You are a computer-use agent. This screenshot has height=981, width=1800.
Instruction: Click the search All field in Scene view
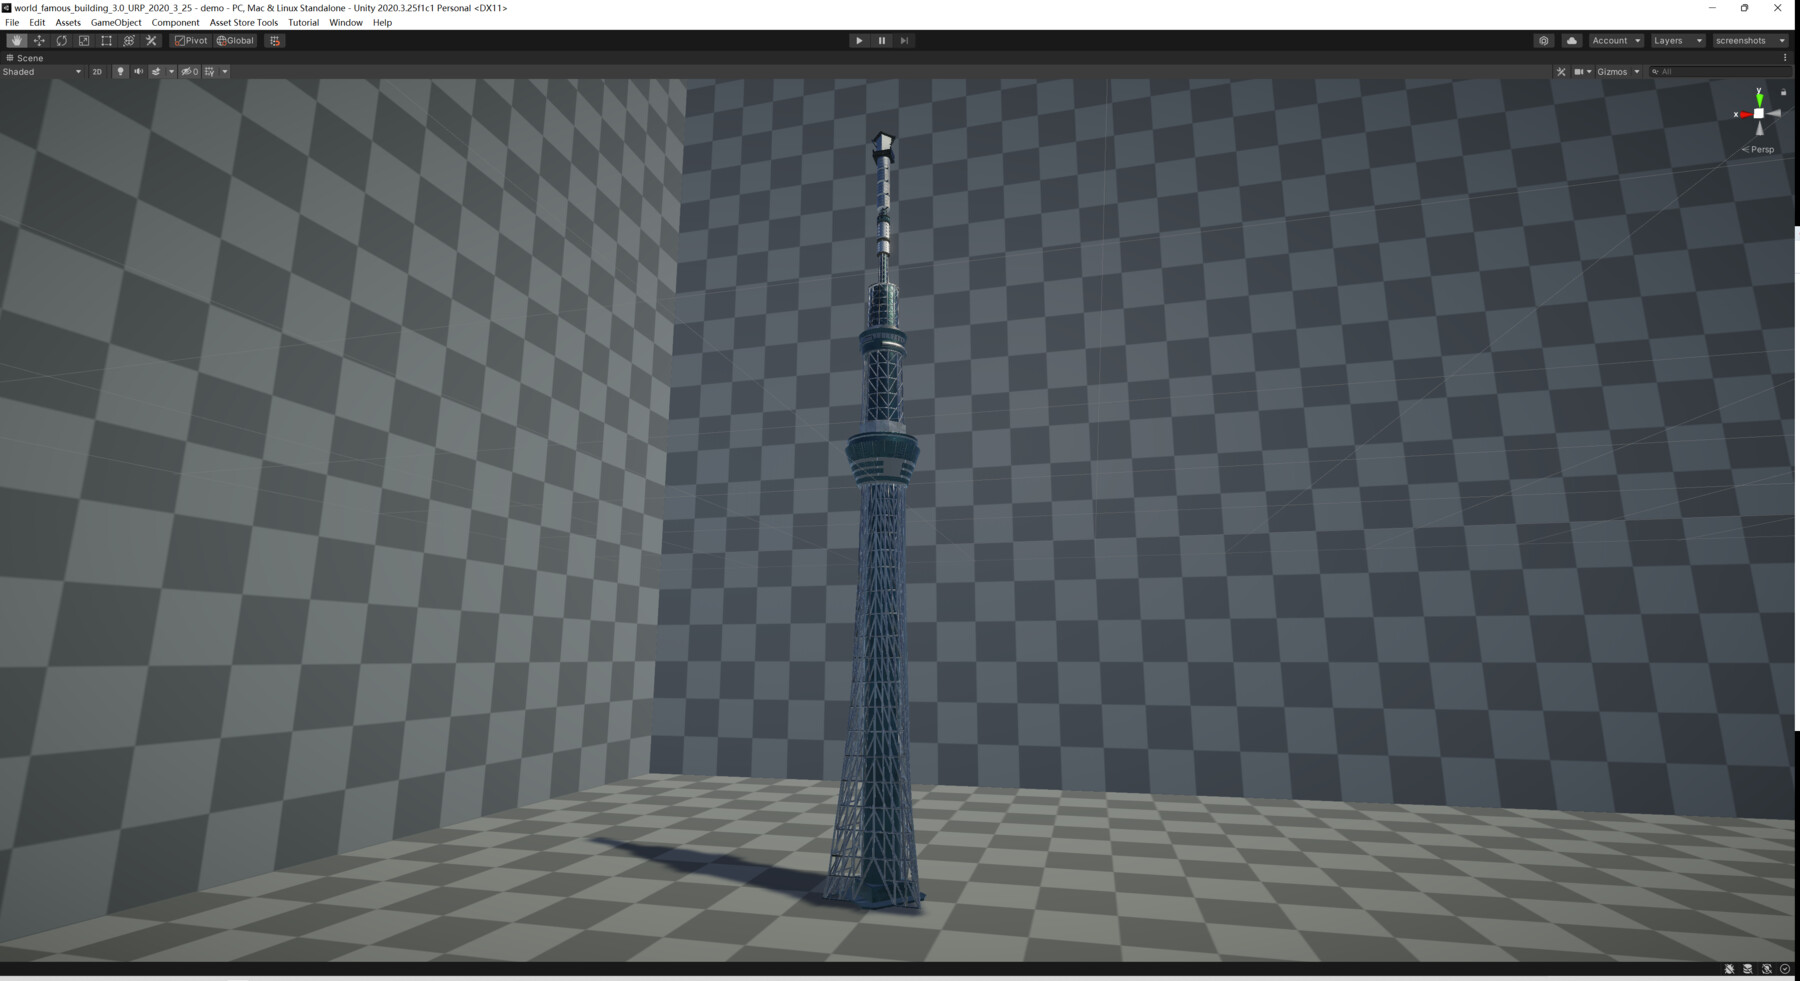(x=1700, y=71)
